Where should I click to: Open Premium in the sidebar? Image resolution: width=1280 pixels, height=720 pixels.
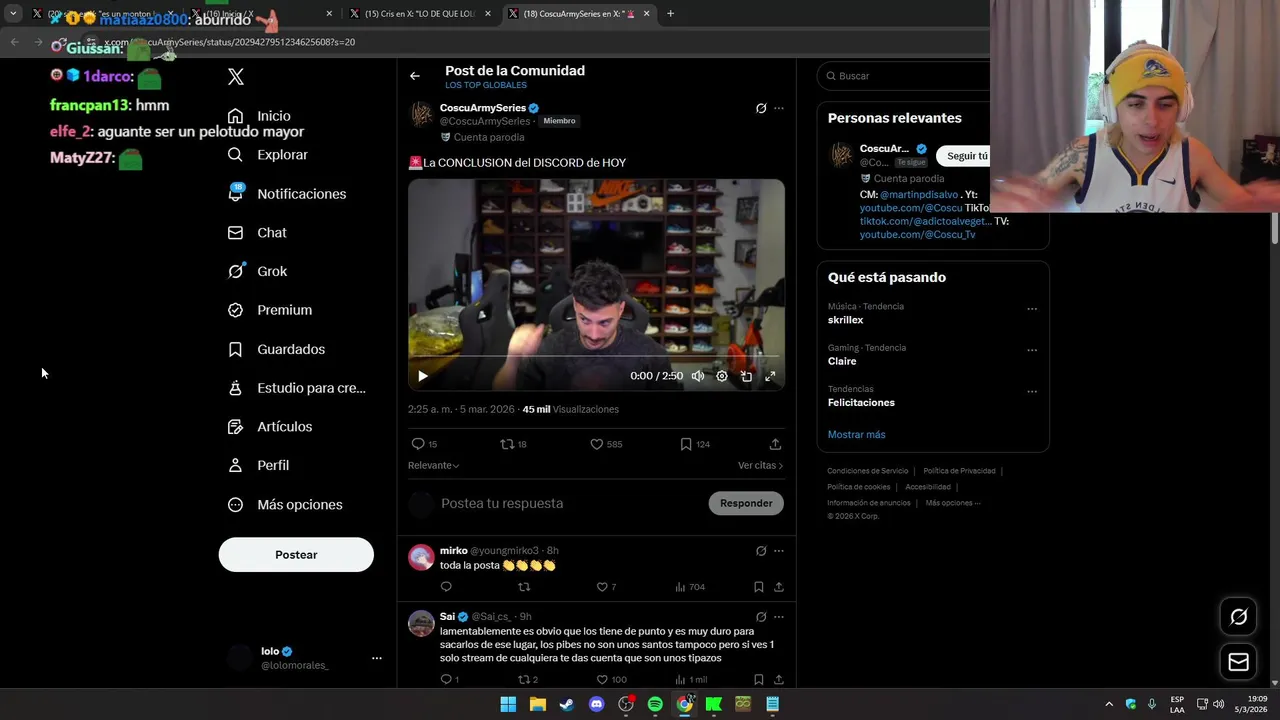pos(270,310)
